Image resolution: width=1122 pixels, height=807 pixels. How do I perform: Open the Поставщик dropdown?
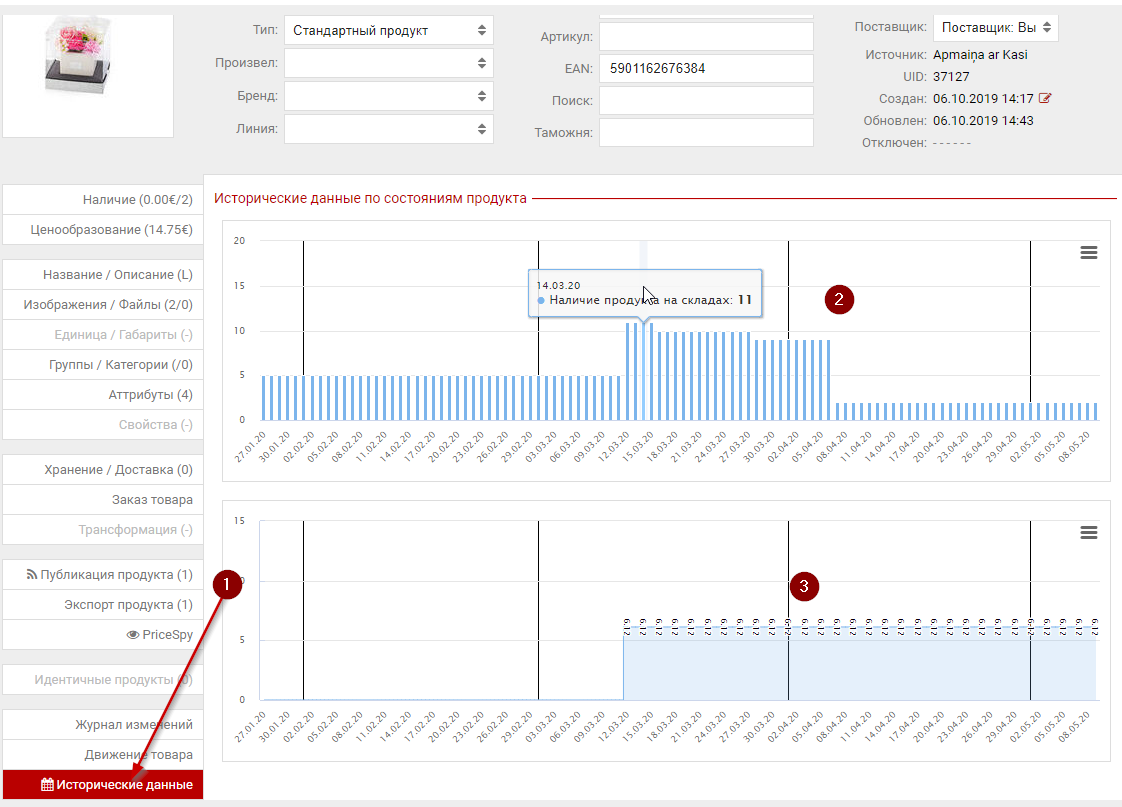(995, 28)
